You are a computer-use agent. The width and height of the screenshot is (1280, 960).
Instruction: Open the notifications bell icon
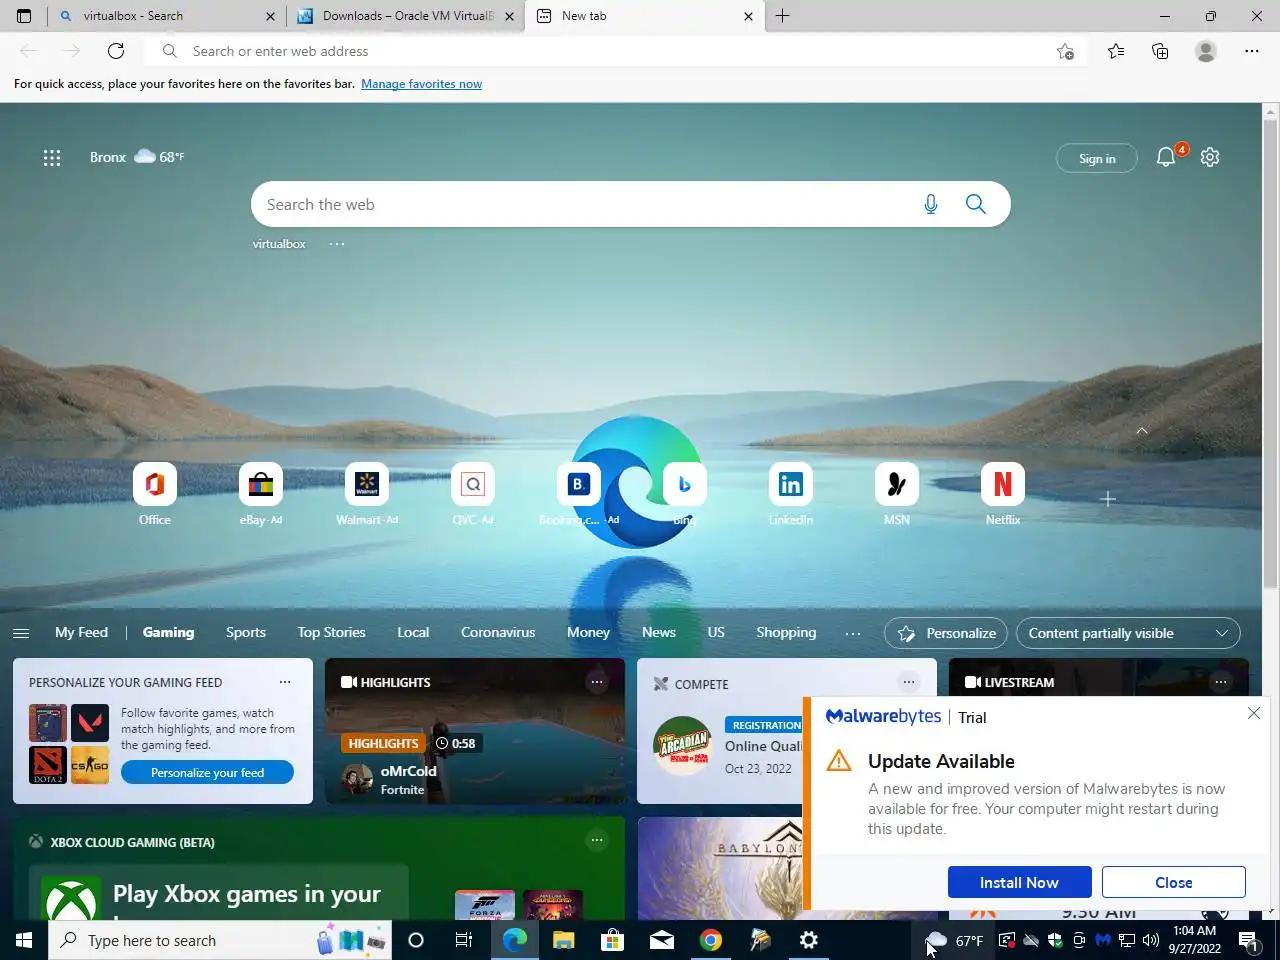click(x=1166, y=157)
